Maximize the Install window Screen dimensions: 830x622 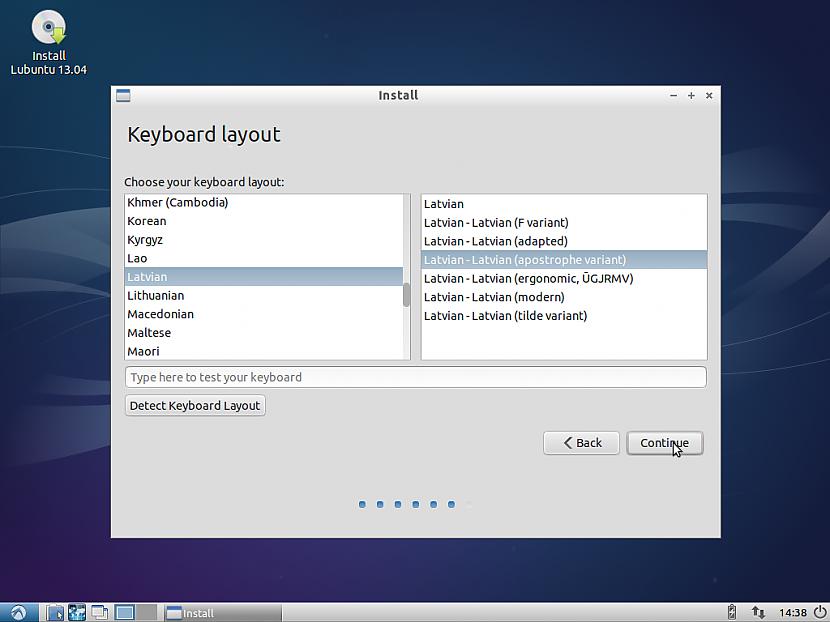pyautogui.click(x=691, y=96)
